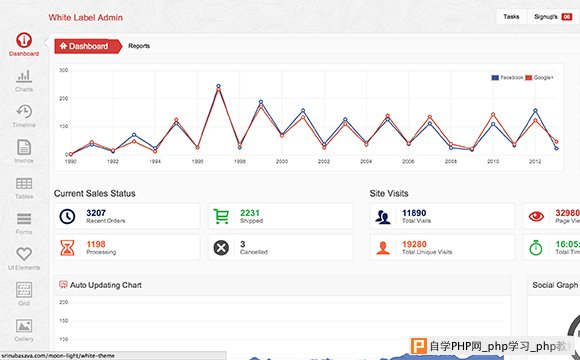Select the 19280 Total Unique Visits tile
This screenshot has width=580, height=360.
pos(442,247)
